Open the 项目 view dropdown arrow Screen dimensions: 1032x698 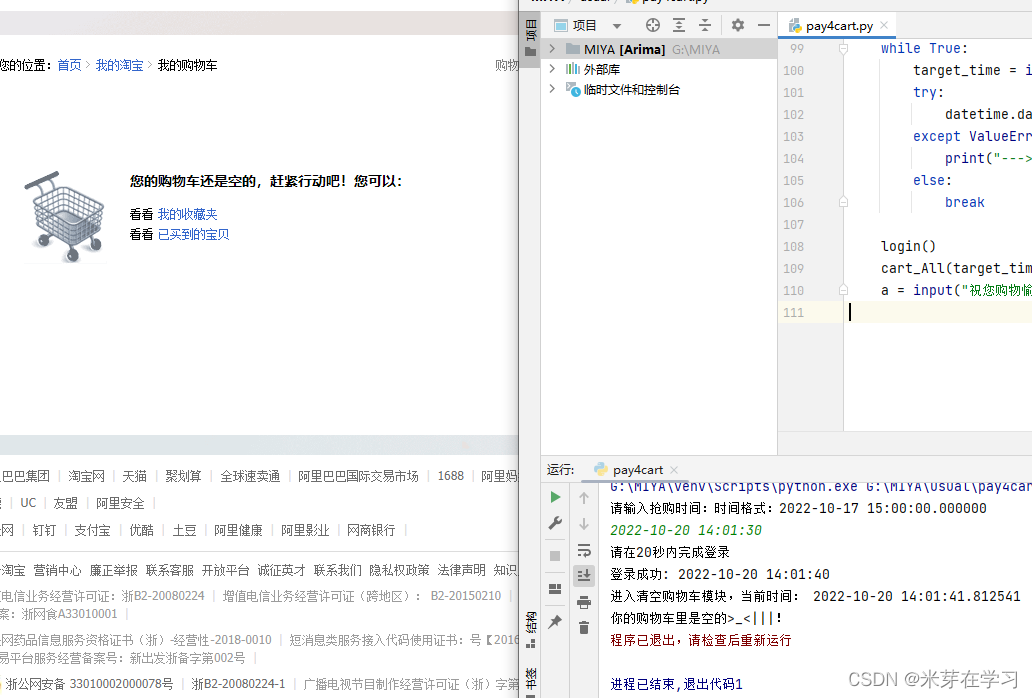[x=617, y=26]
